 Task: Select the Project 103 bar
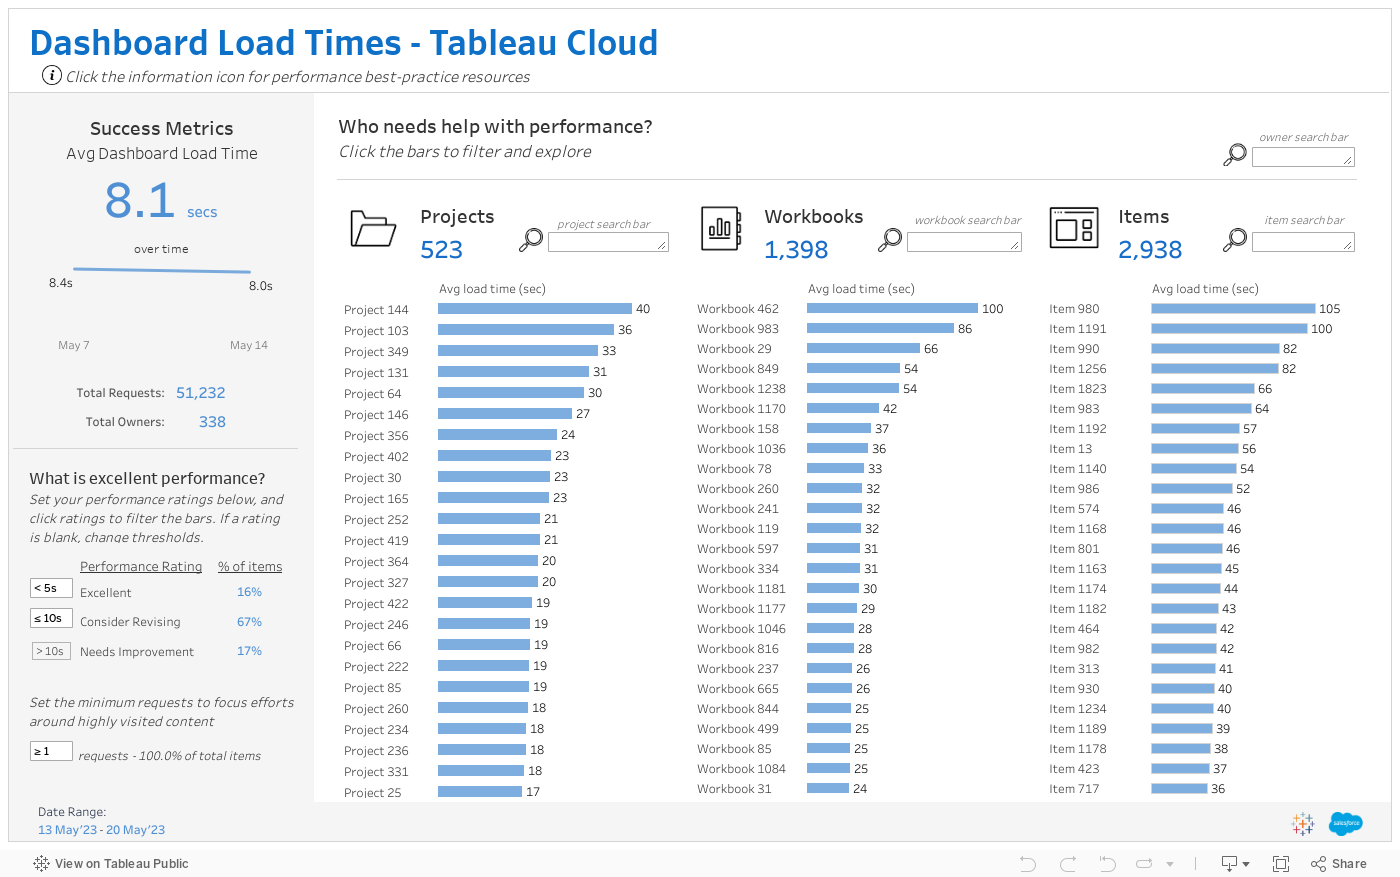click(x=526, y=330)
